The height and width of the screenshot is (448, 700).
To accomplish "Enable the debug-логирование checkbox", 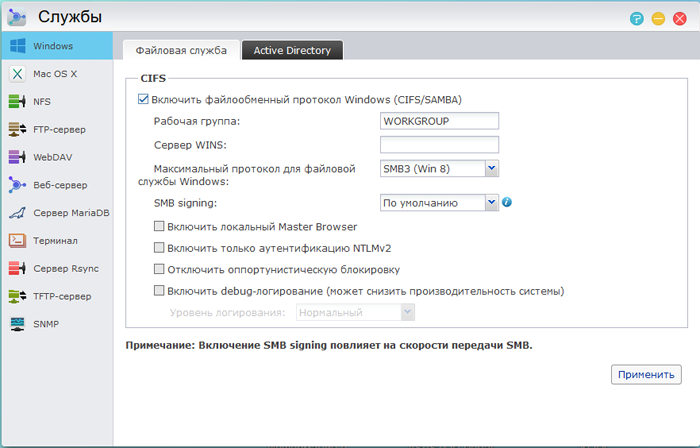I will [159, 290].
